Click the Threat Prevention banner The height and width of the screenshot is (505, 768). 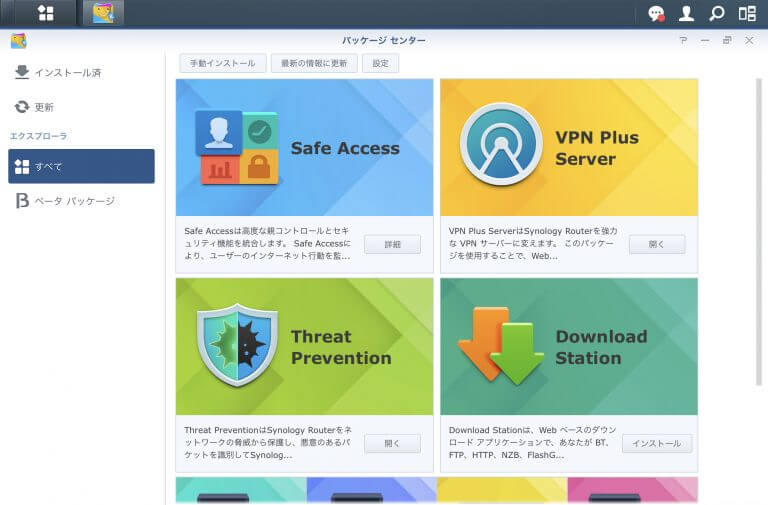tap(305, 347)
